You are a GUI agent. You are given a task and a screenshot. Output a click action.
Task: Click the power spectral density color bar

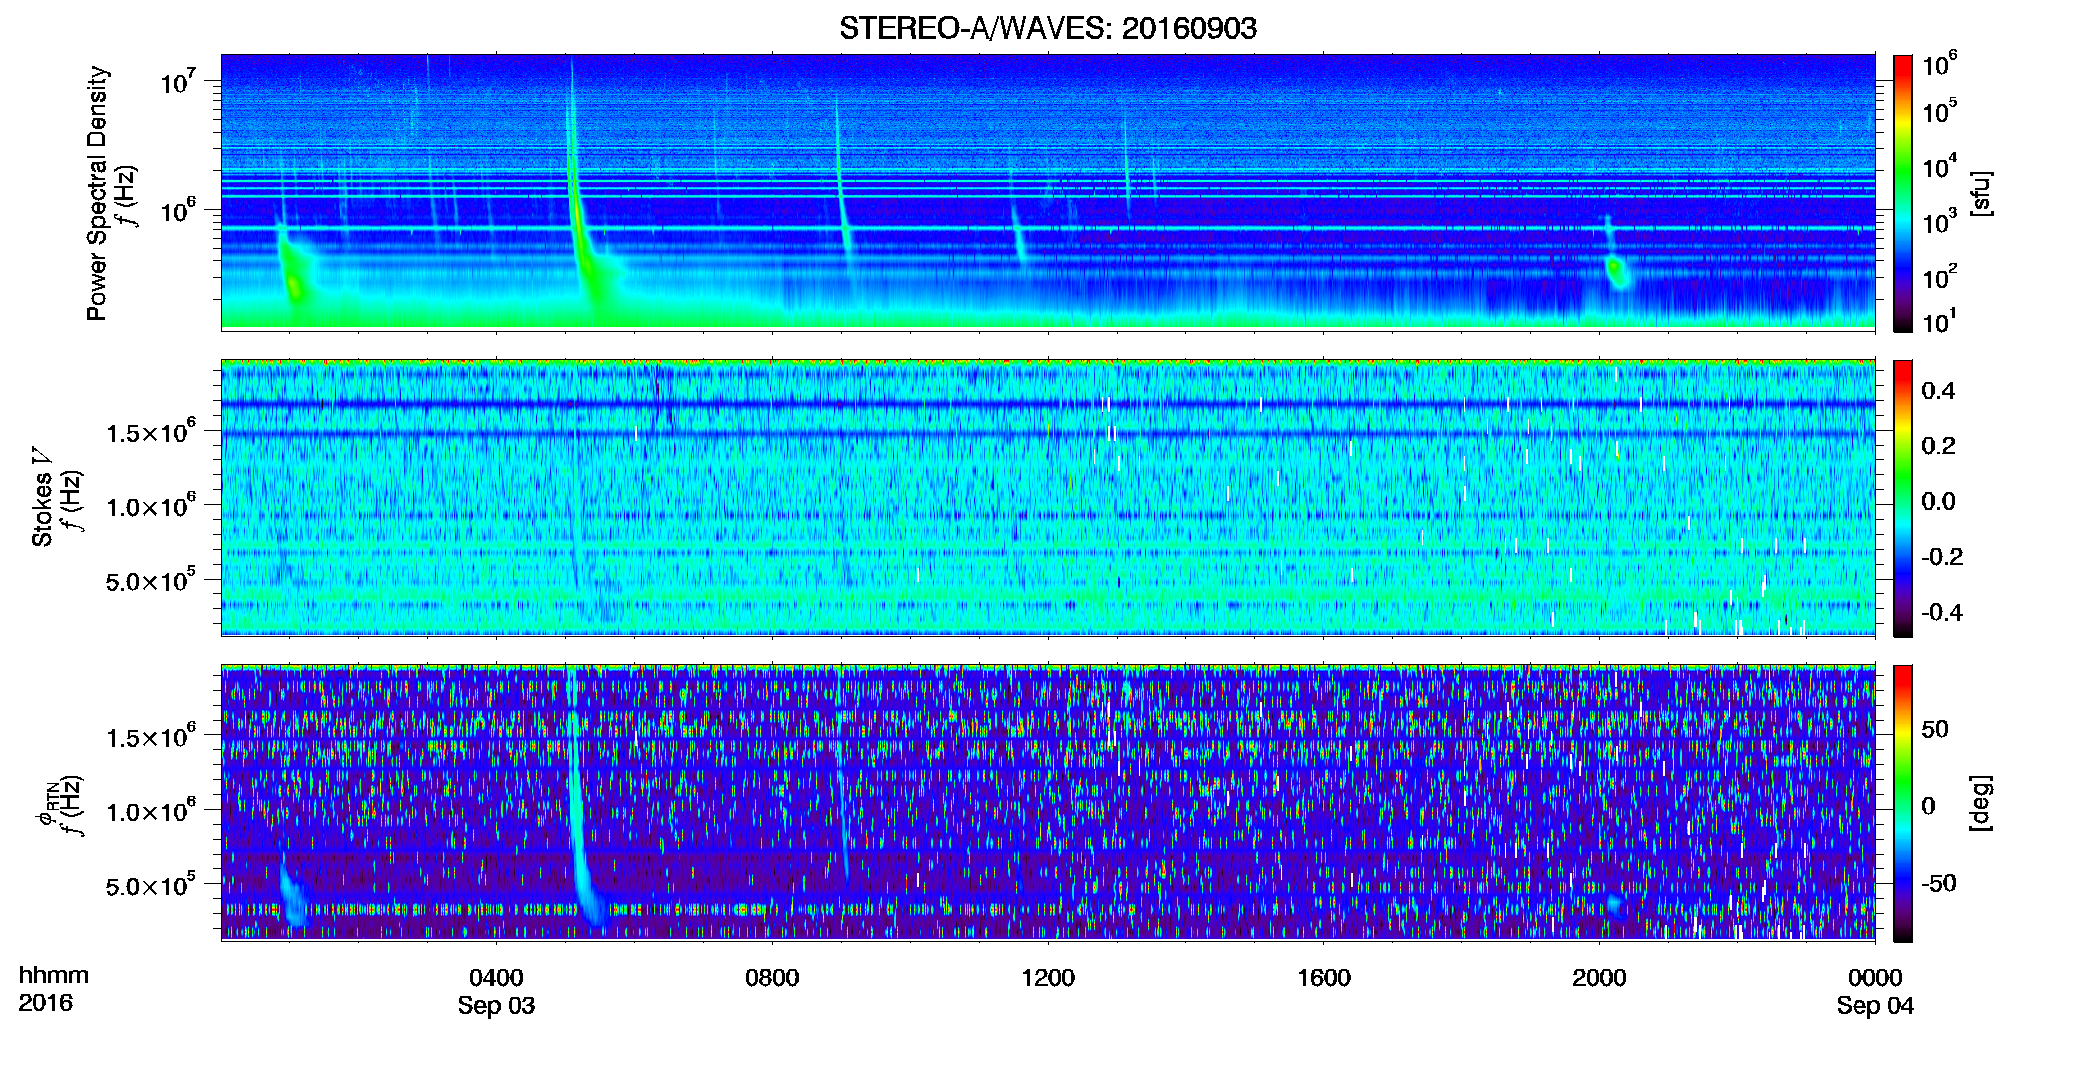click(x=1902, y=193)
